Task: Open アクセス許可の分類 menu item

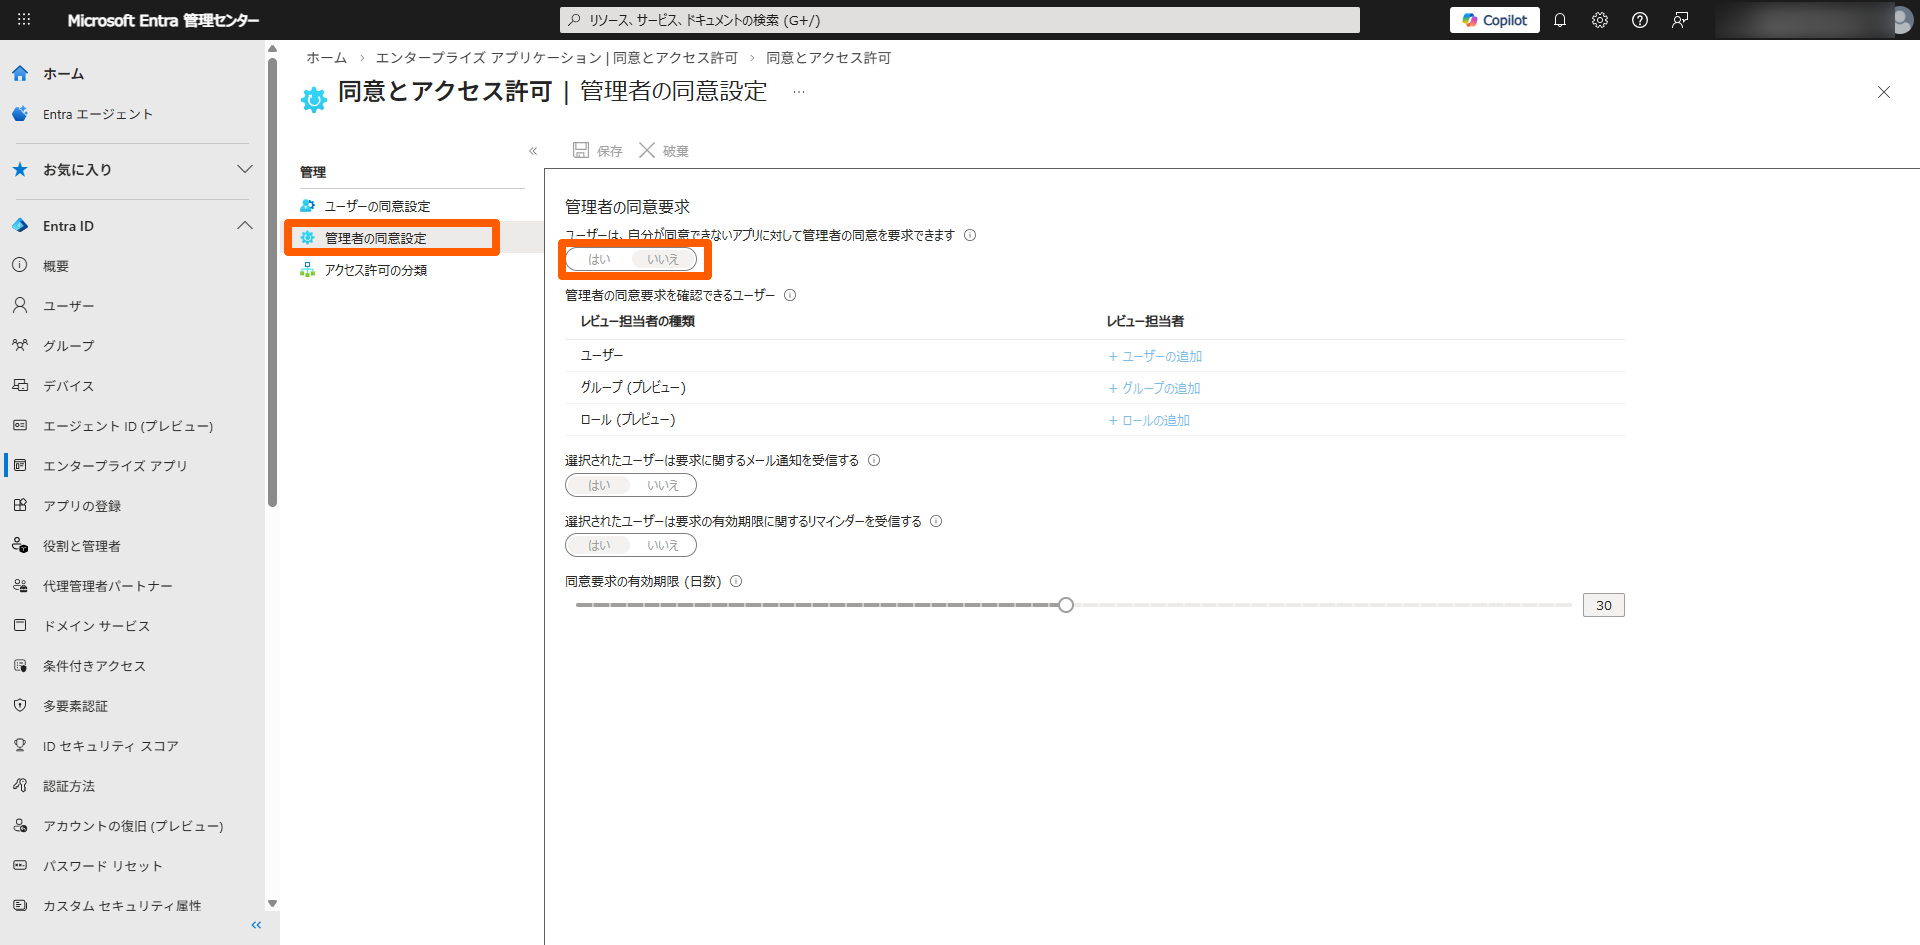Action: pyautogui.click(x=375, y=270)
